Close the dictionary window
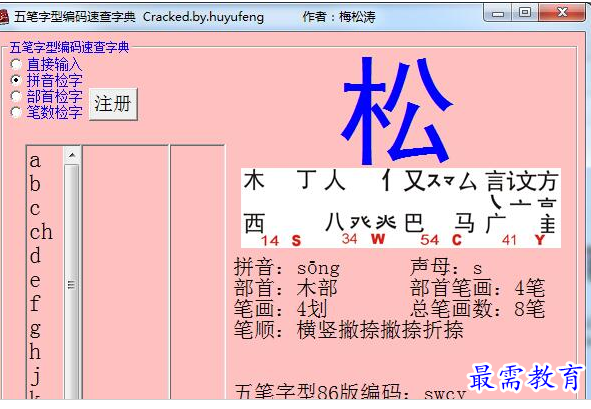 point(563,12)
